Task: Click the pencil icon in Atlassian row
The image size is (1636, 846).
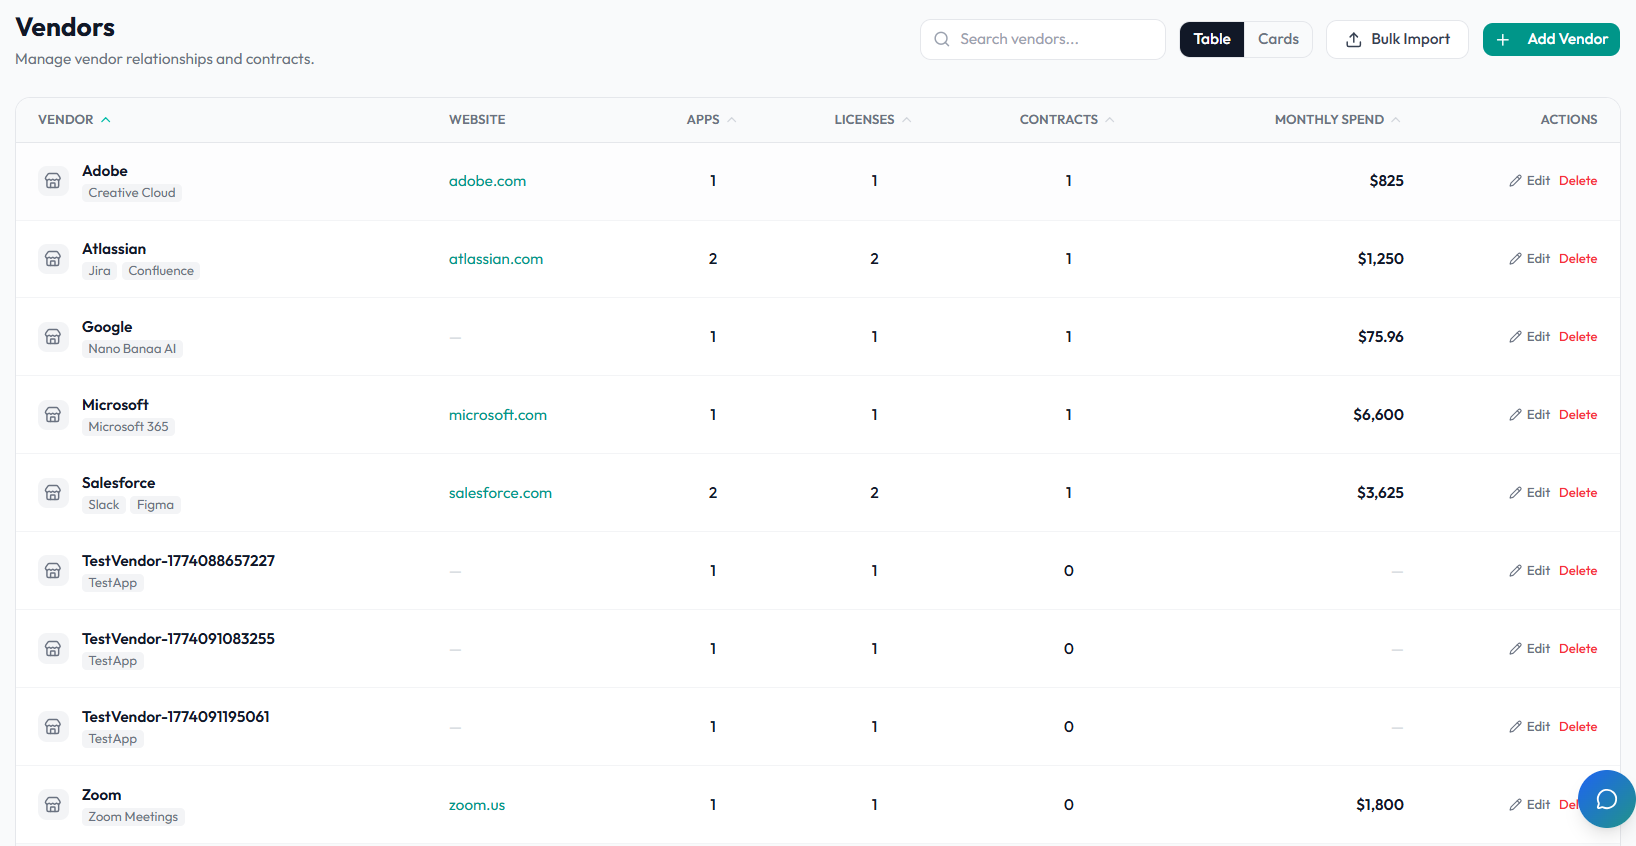Action: point(1515,259)
